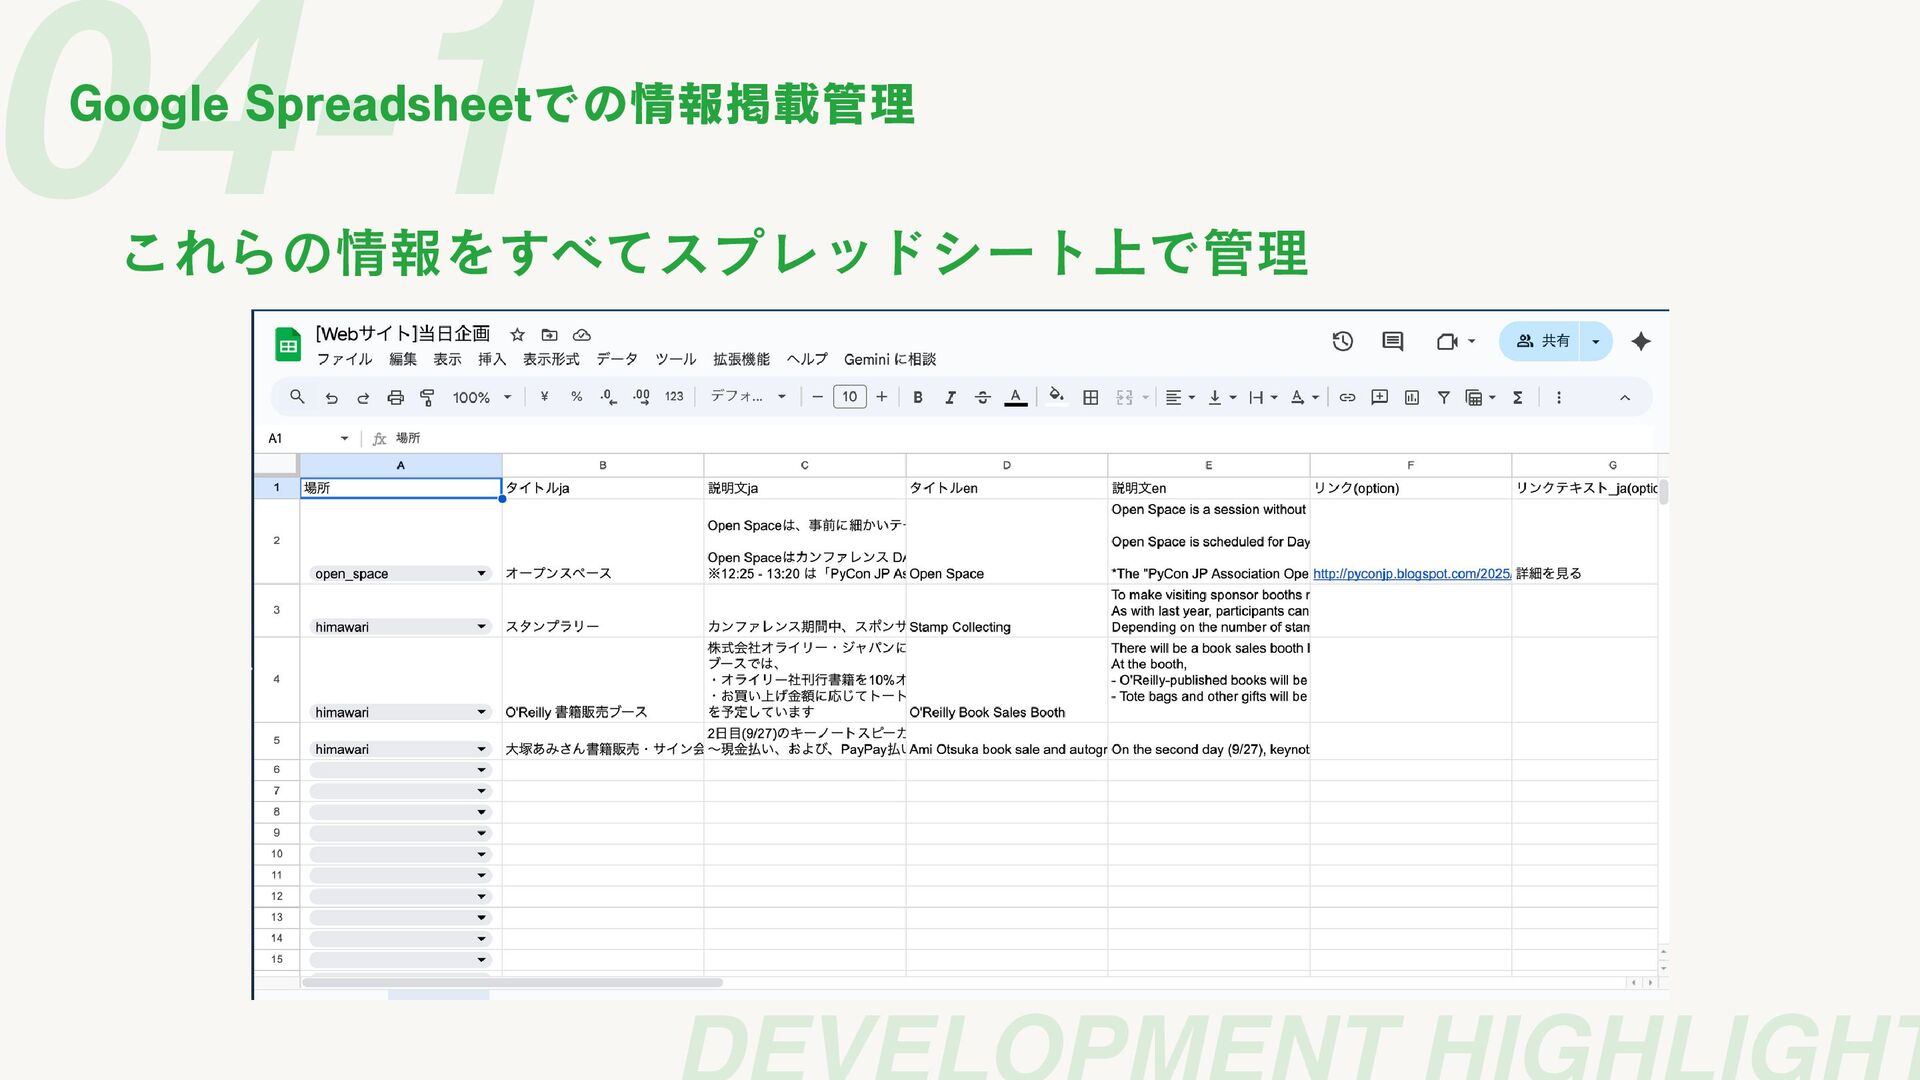The width and height of the screenshot is (1920, 1080).
Task: Toggle italic formatting
Action: click(x=950, y=398)
